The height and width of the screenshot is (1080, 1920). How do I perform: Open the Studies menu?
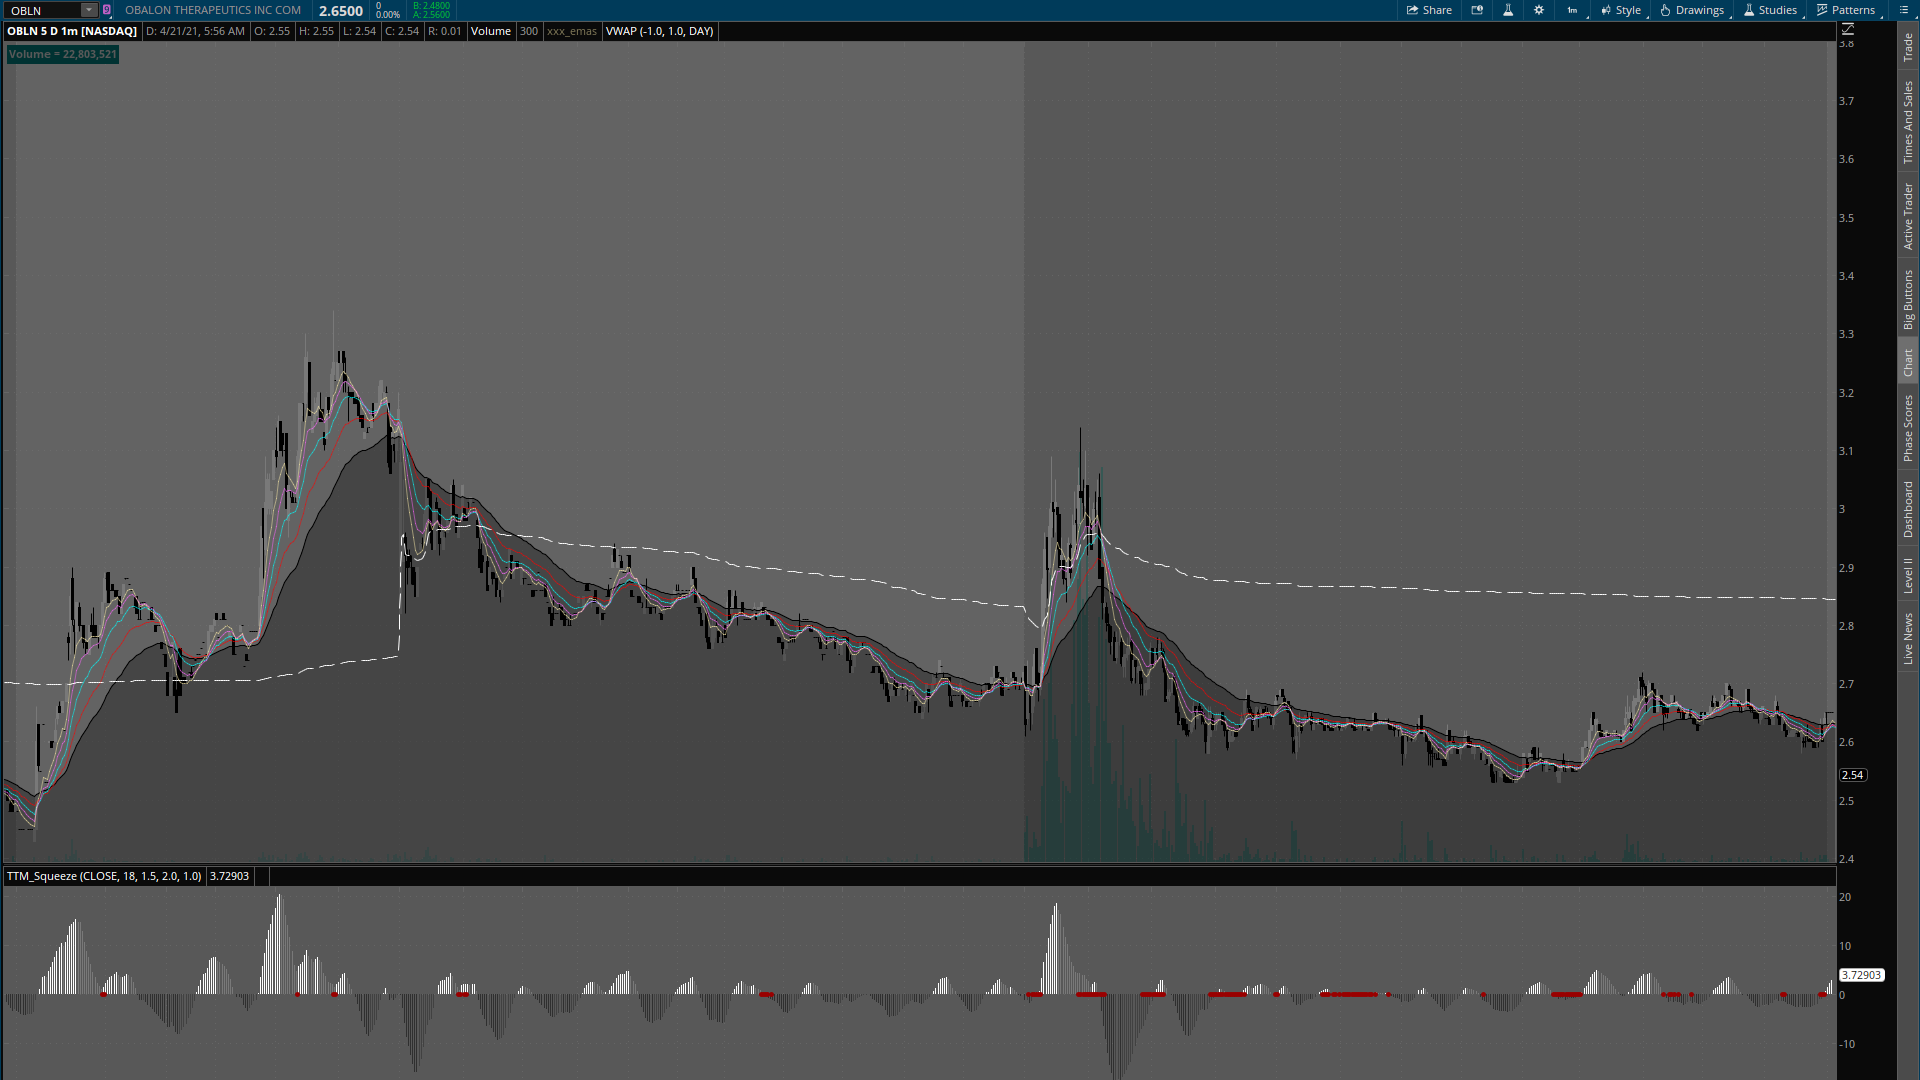point(1771,10)
